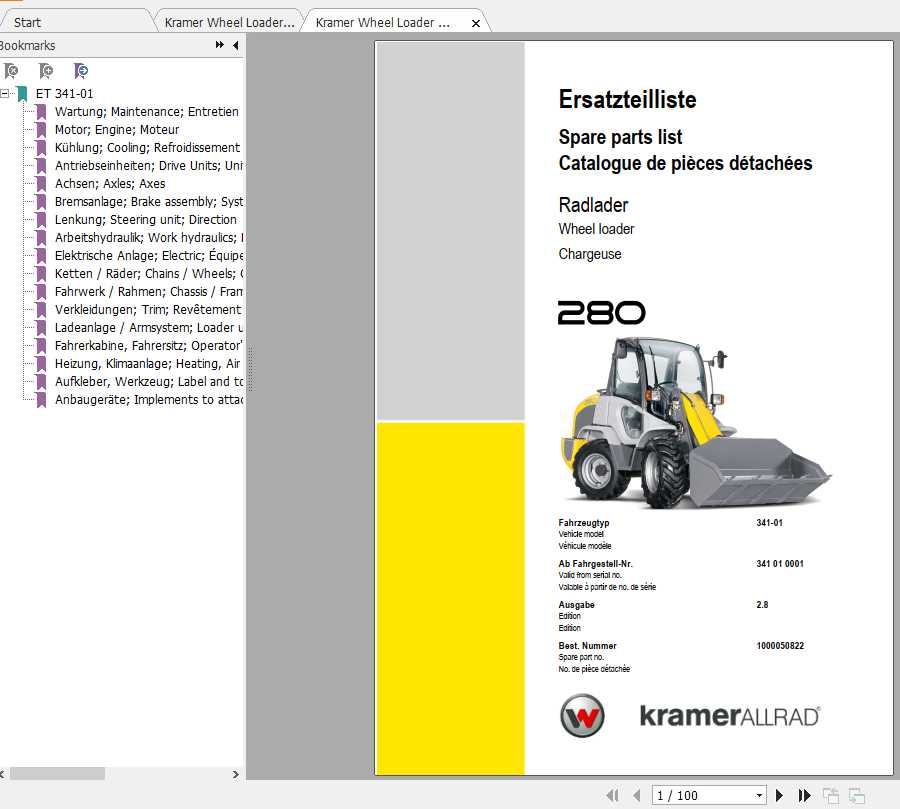
Task: Open Verkleidungen; Trim bookmark
Action: (148, 309)
